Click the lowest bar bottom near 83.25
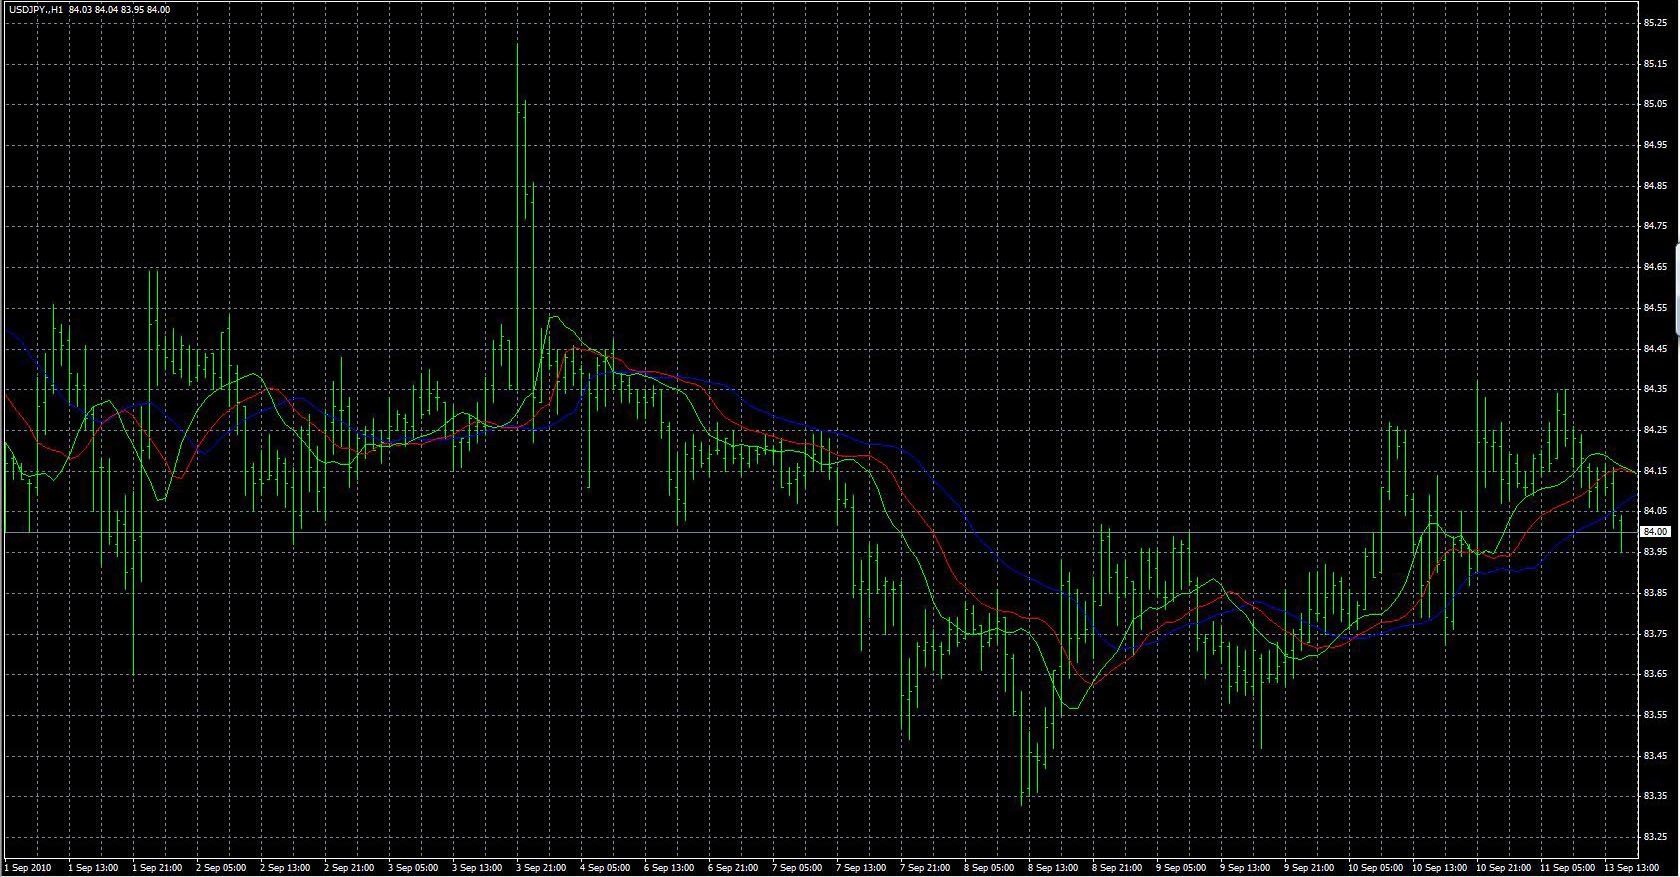The image size is (1680, 877). click(1022, 803)
